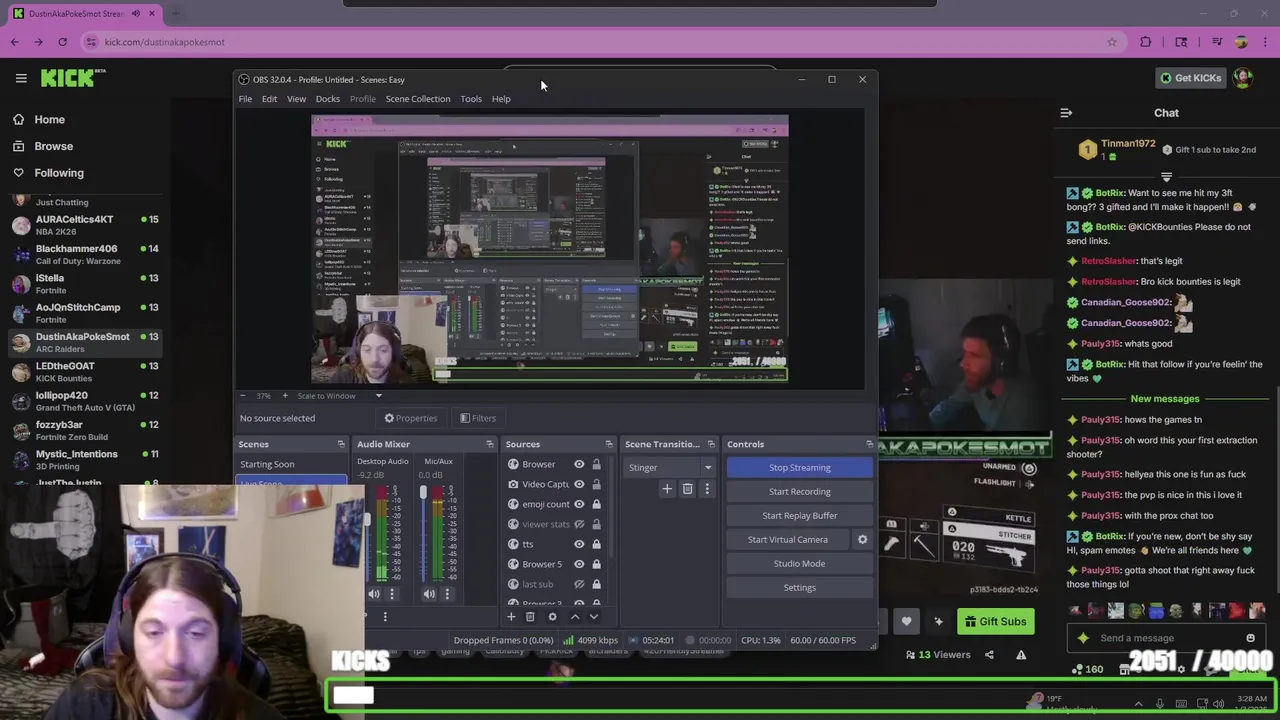This screenshot has width=1280, height=720.
Task: Open the Kick hamburger sidebar menu
Action: [x=21, y=78]
